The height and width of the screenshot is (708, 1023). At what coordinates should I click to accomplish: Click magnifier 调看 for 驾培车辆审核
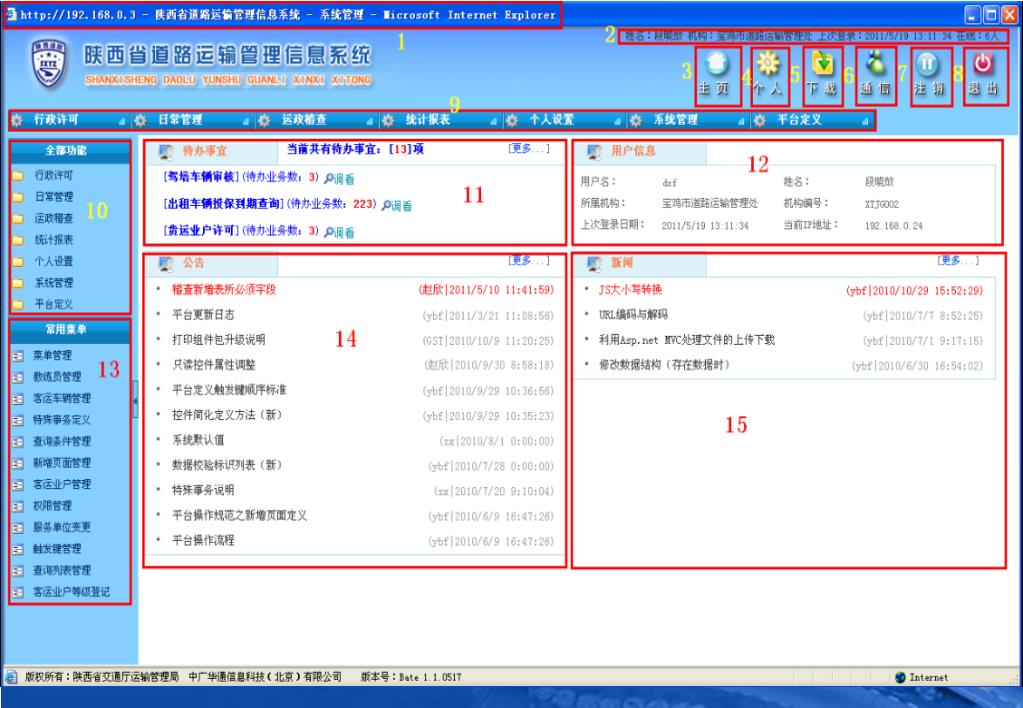[339, 179]
